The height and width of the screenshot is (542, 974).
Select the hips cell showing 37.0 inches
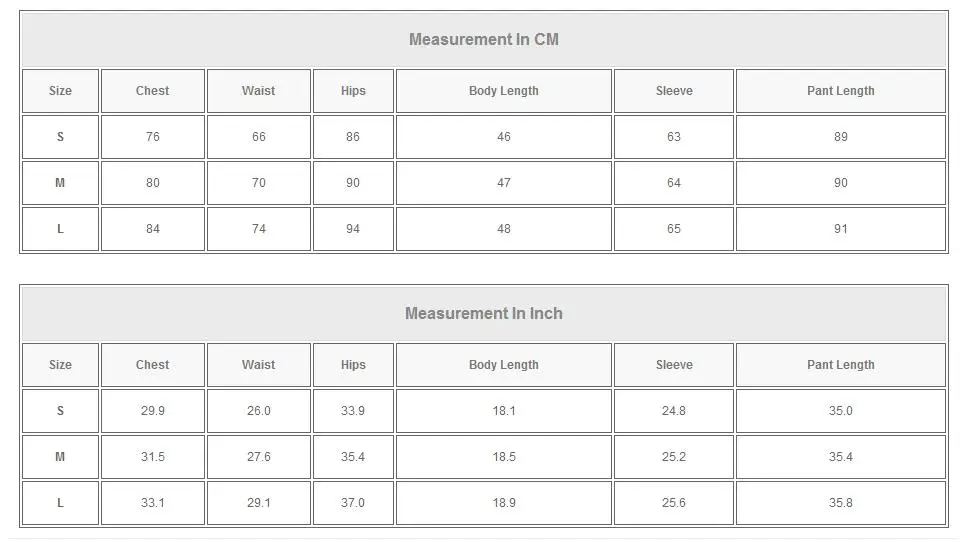click(x=353, y=503)
